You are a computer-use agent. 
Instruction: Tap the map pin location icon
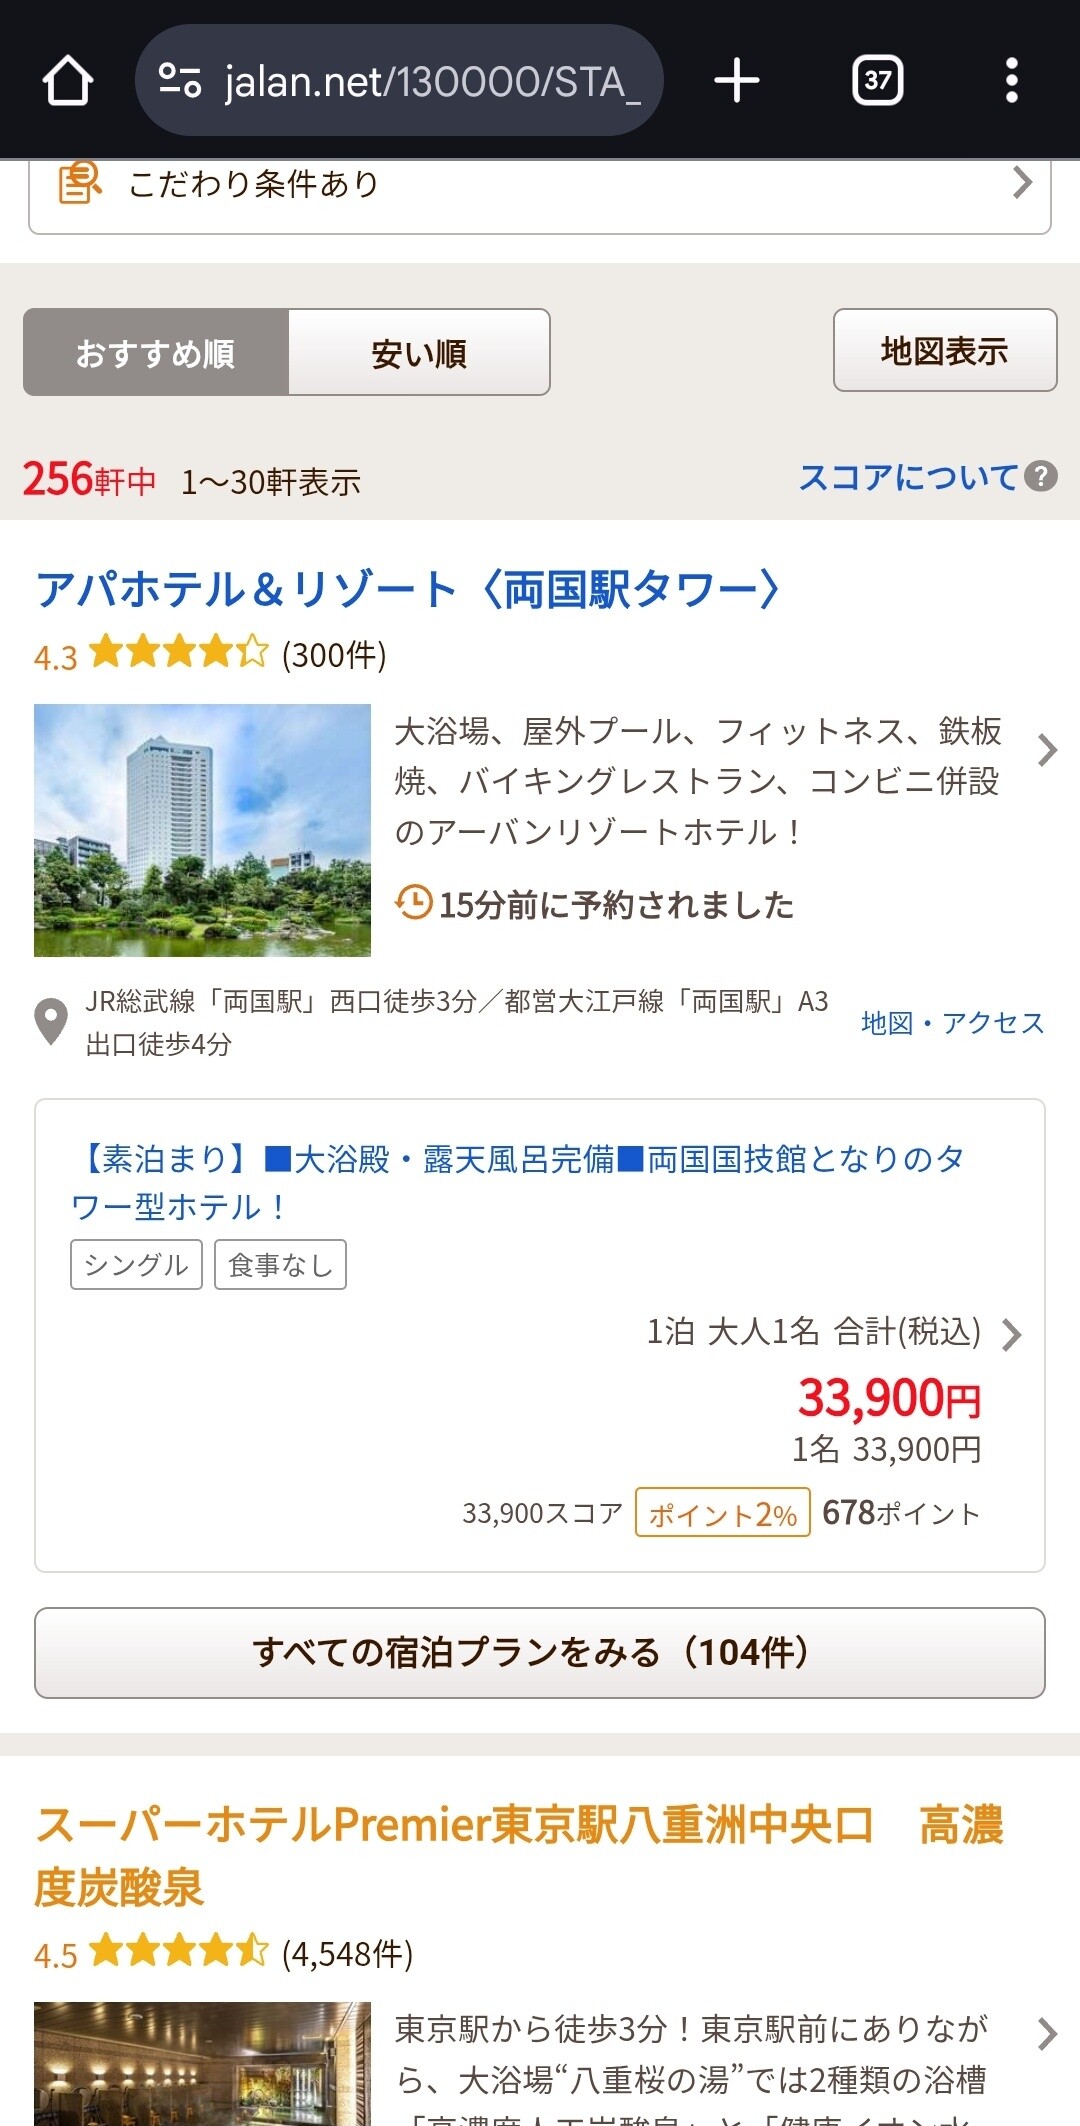click(x=51, y=1021)
